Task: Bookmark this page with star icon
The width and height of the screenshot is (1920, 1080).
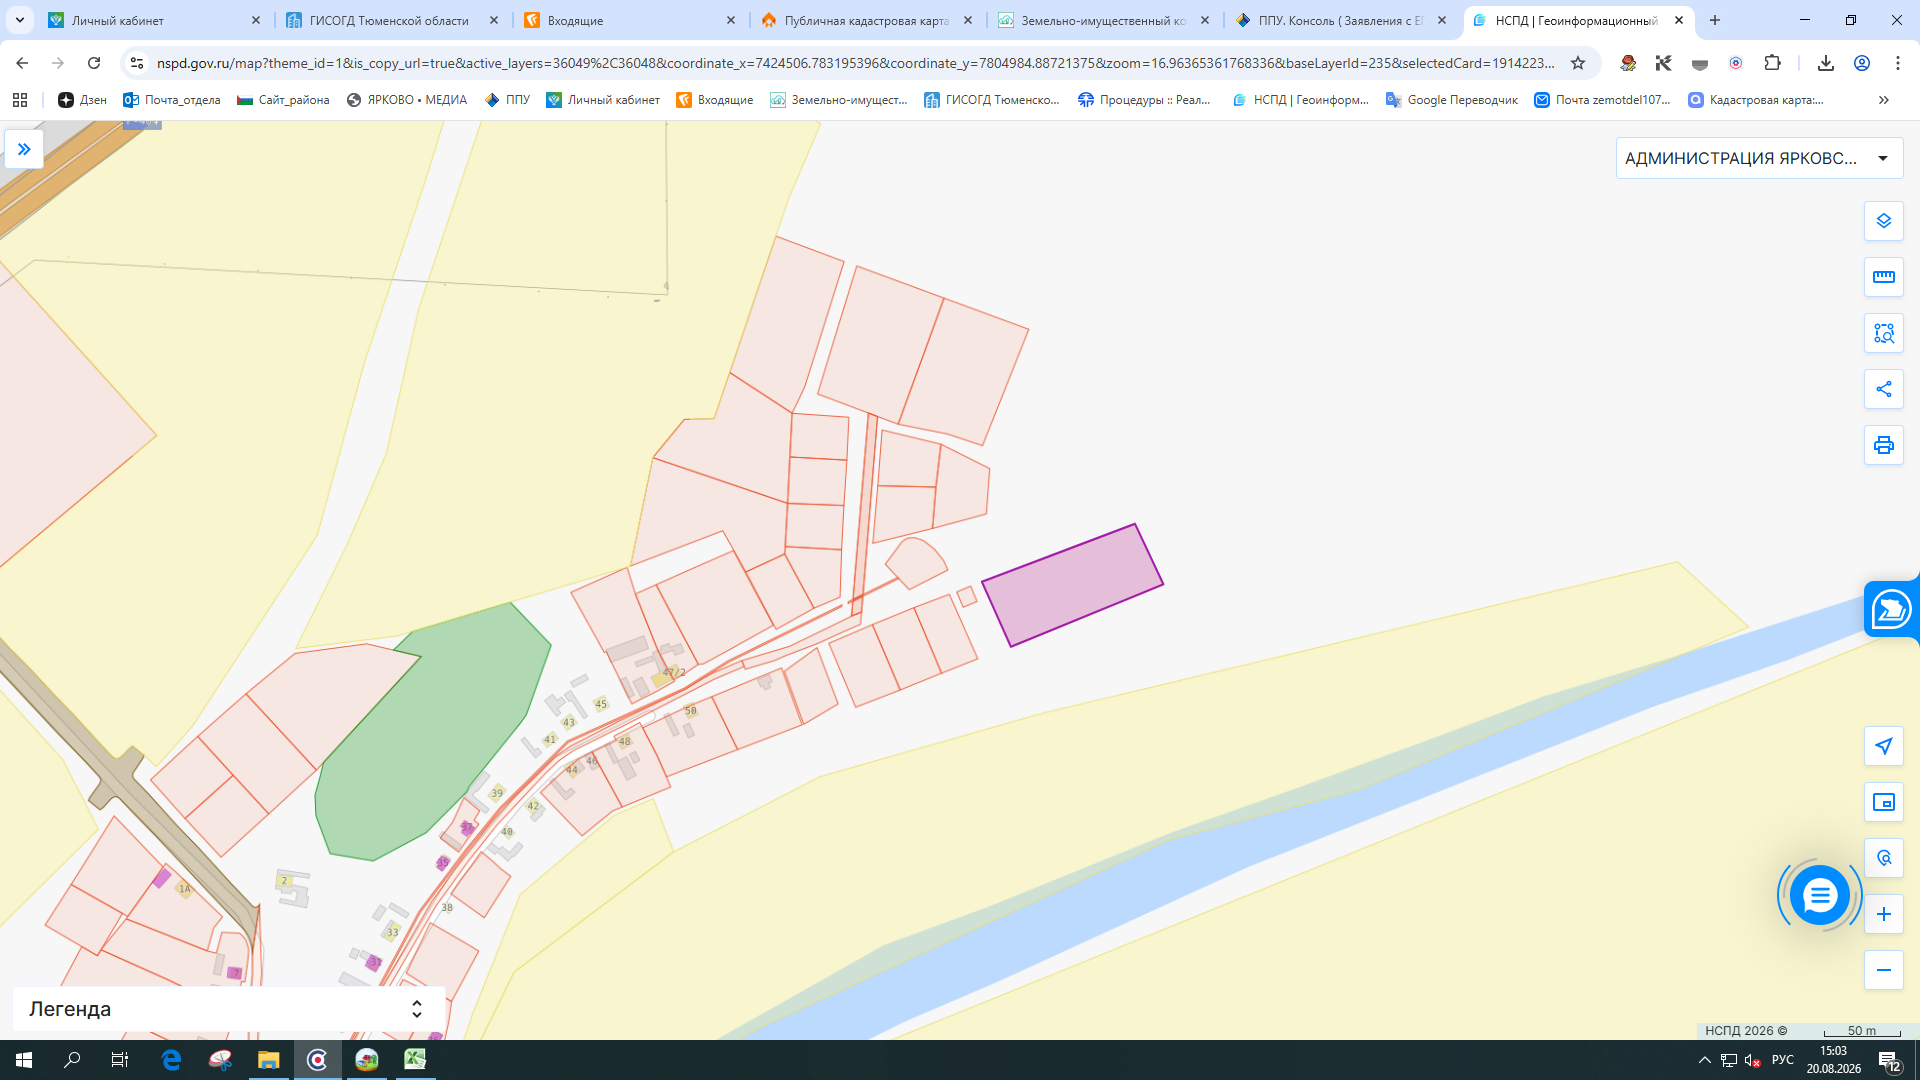Action: click(1578, 63)
